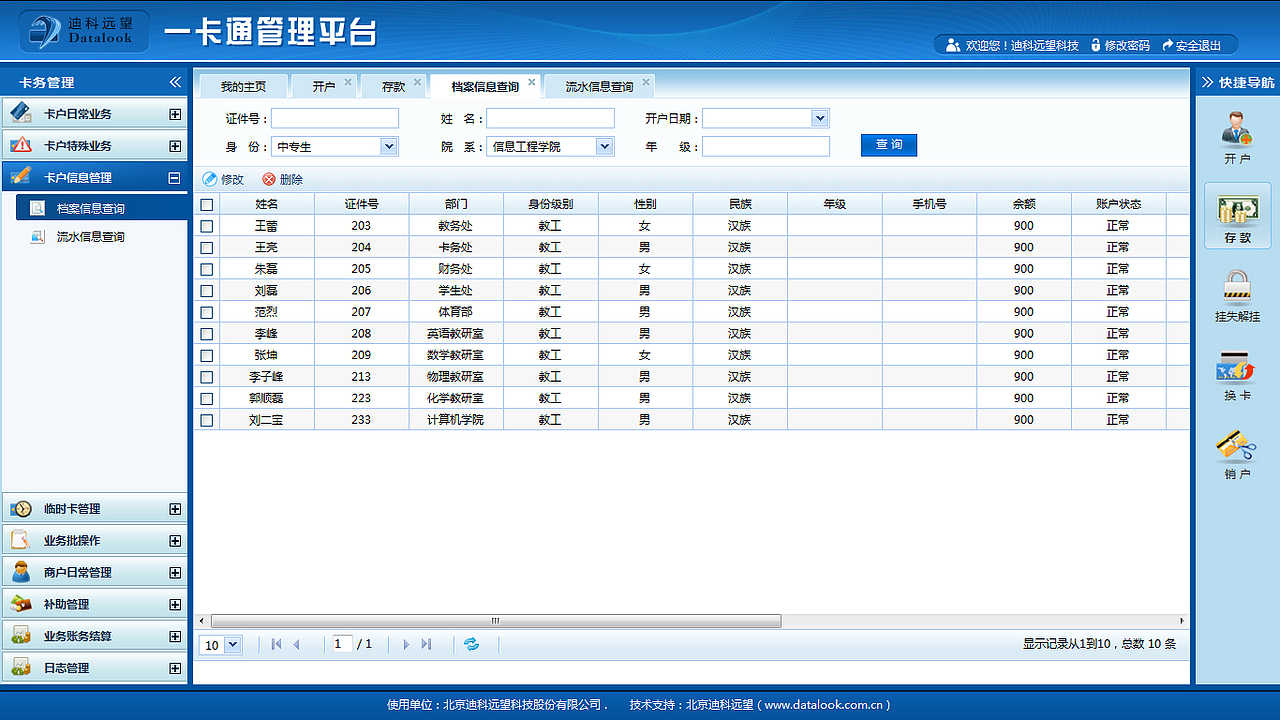Expand the 卡户日常业务 section
This screenshot has width=1280, height=720.
pos(175,114)
